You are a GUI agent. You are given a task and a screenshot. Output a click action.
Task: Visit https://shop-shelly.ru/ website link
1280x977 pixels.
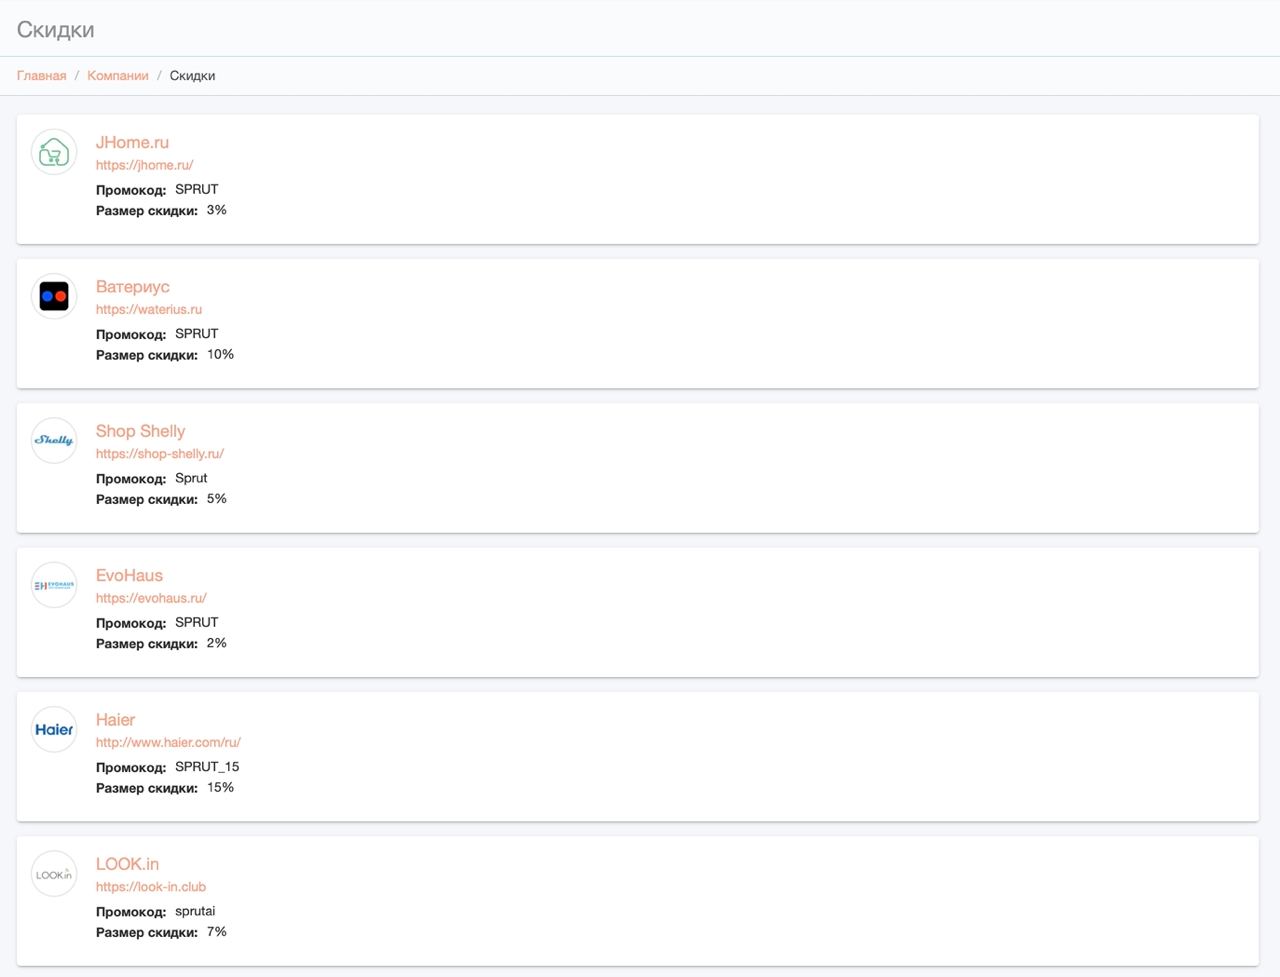[x=160, y=454]
